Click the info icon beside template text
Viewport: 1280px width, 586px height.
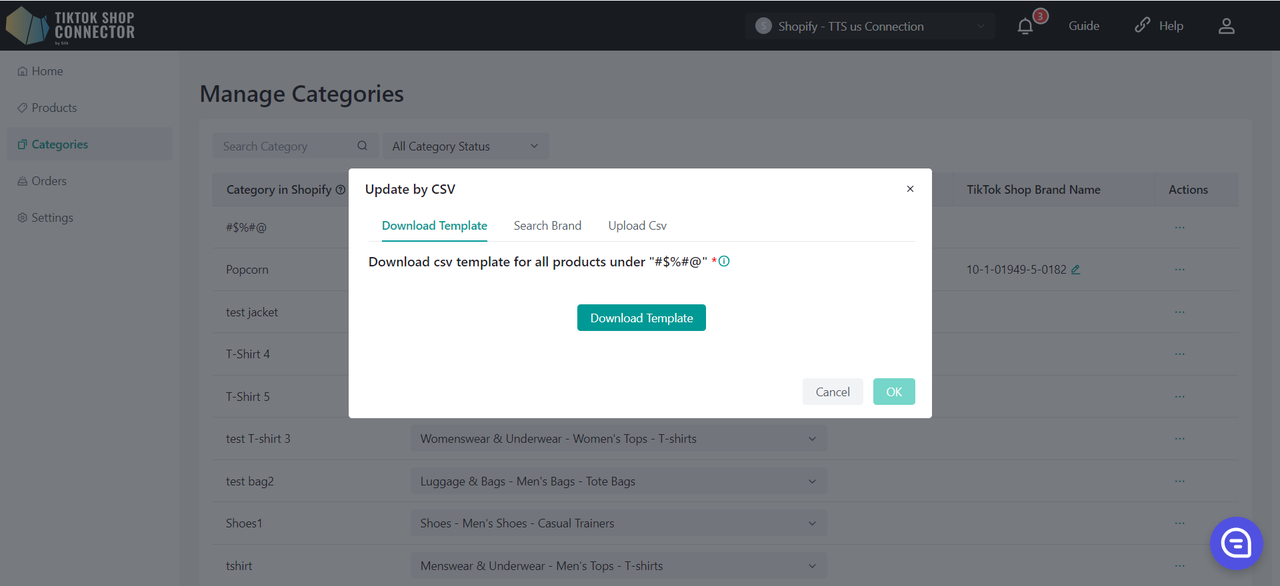[x=724, y=262]
